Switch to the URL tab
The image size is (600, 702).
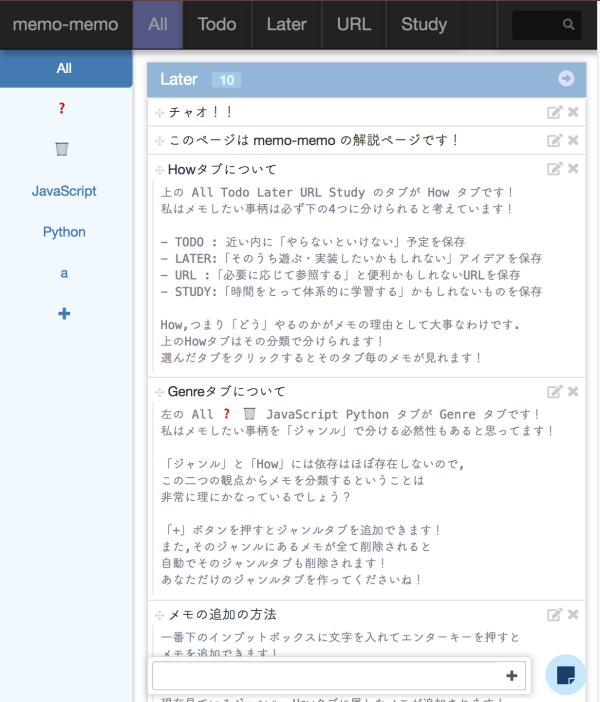(354, 25)
